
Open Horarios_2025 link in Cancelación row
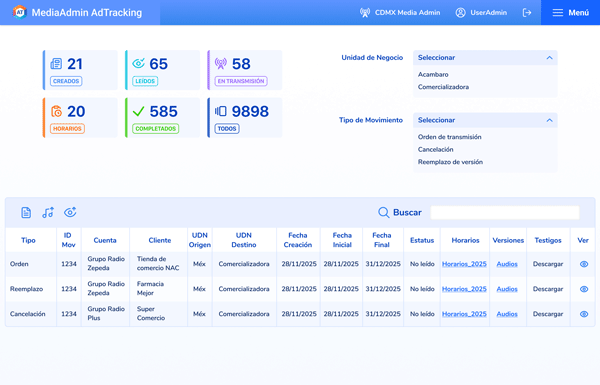tap(464, 314)
